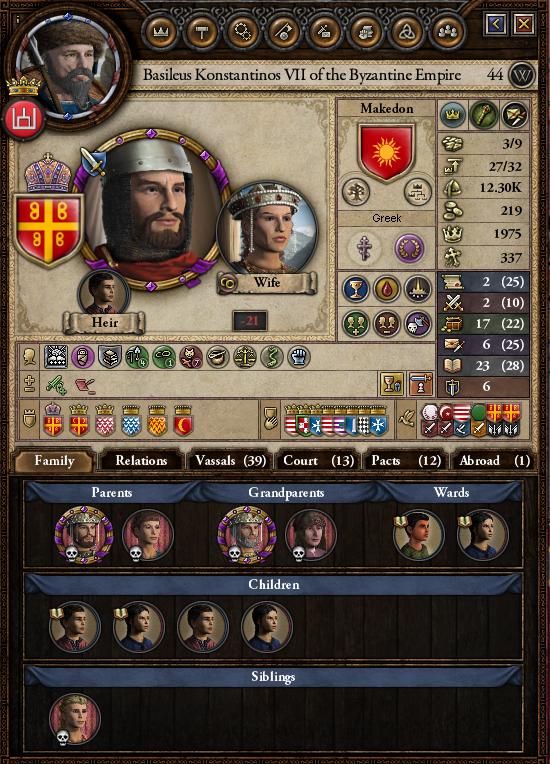This screenshot has height=764, width=550.
Task: Go back with the blue arrow button
Action: pyautogui.click(x=496, y=24)
